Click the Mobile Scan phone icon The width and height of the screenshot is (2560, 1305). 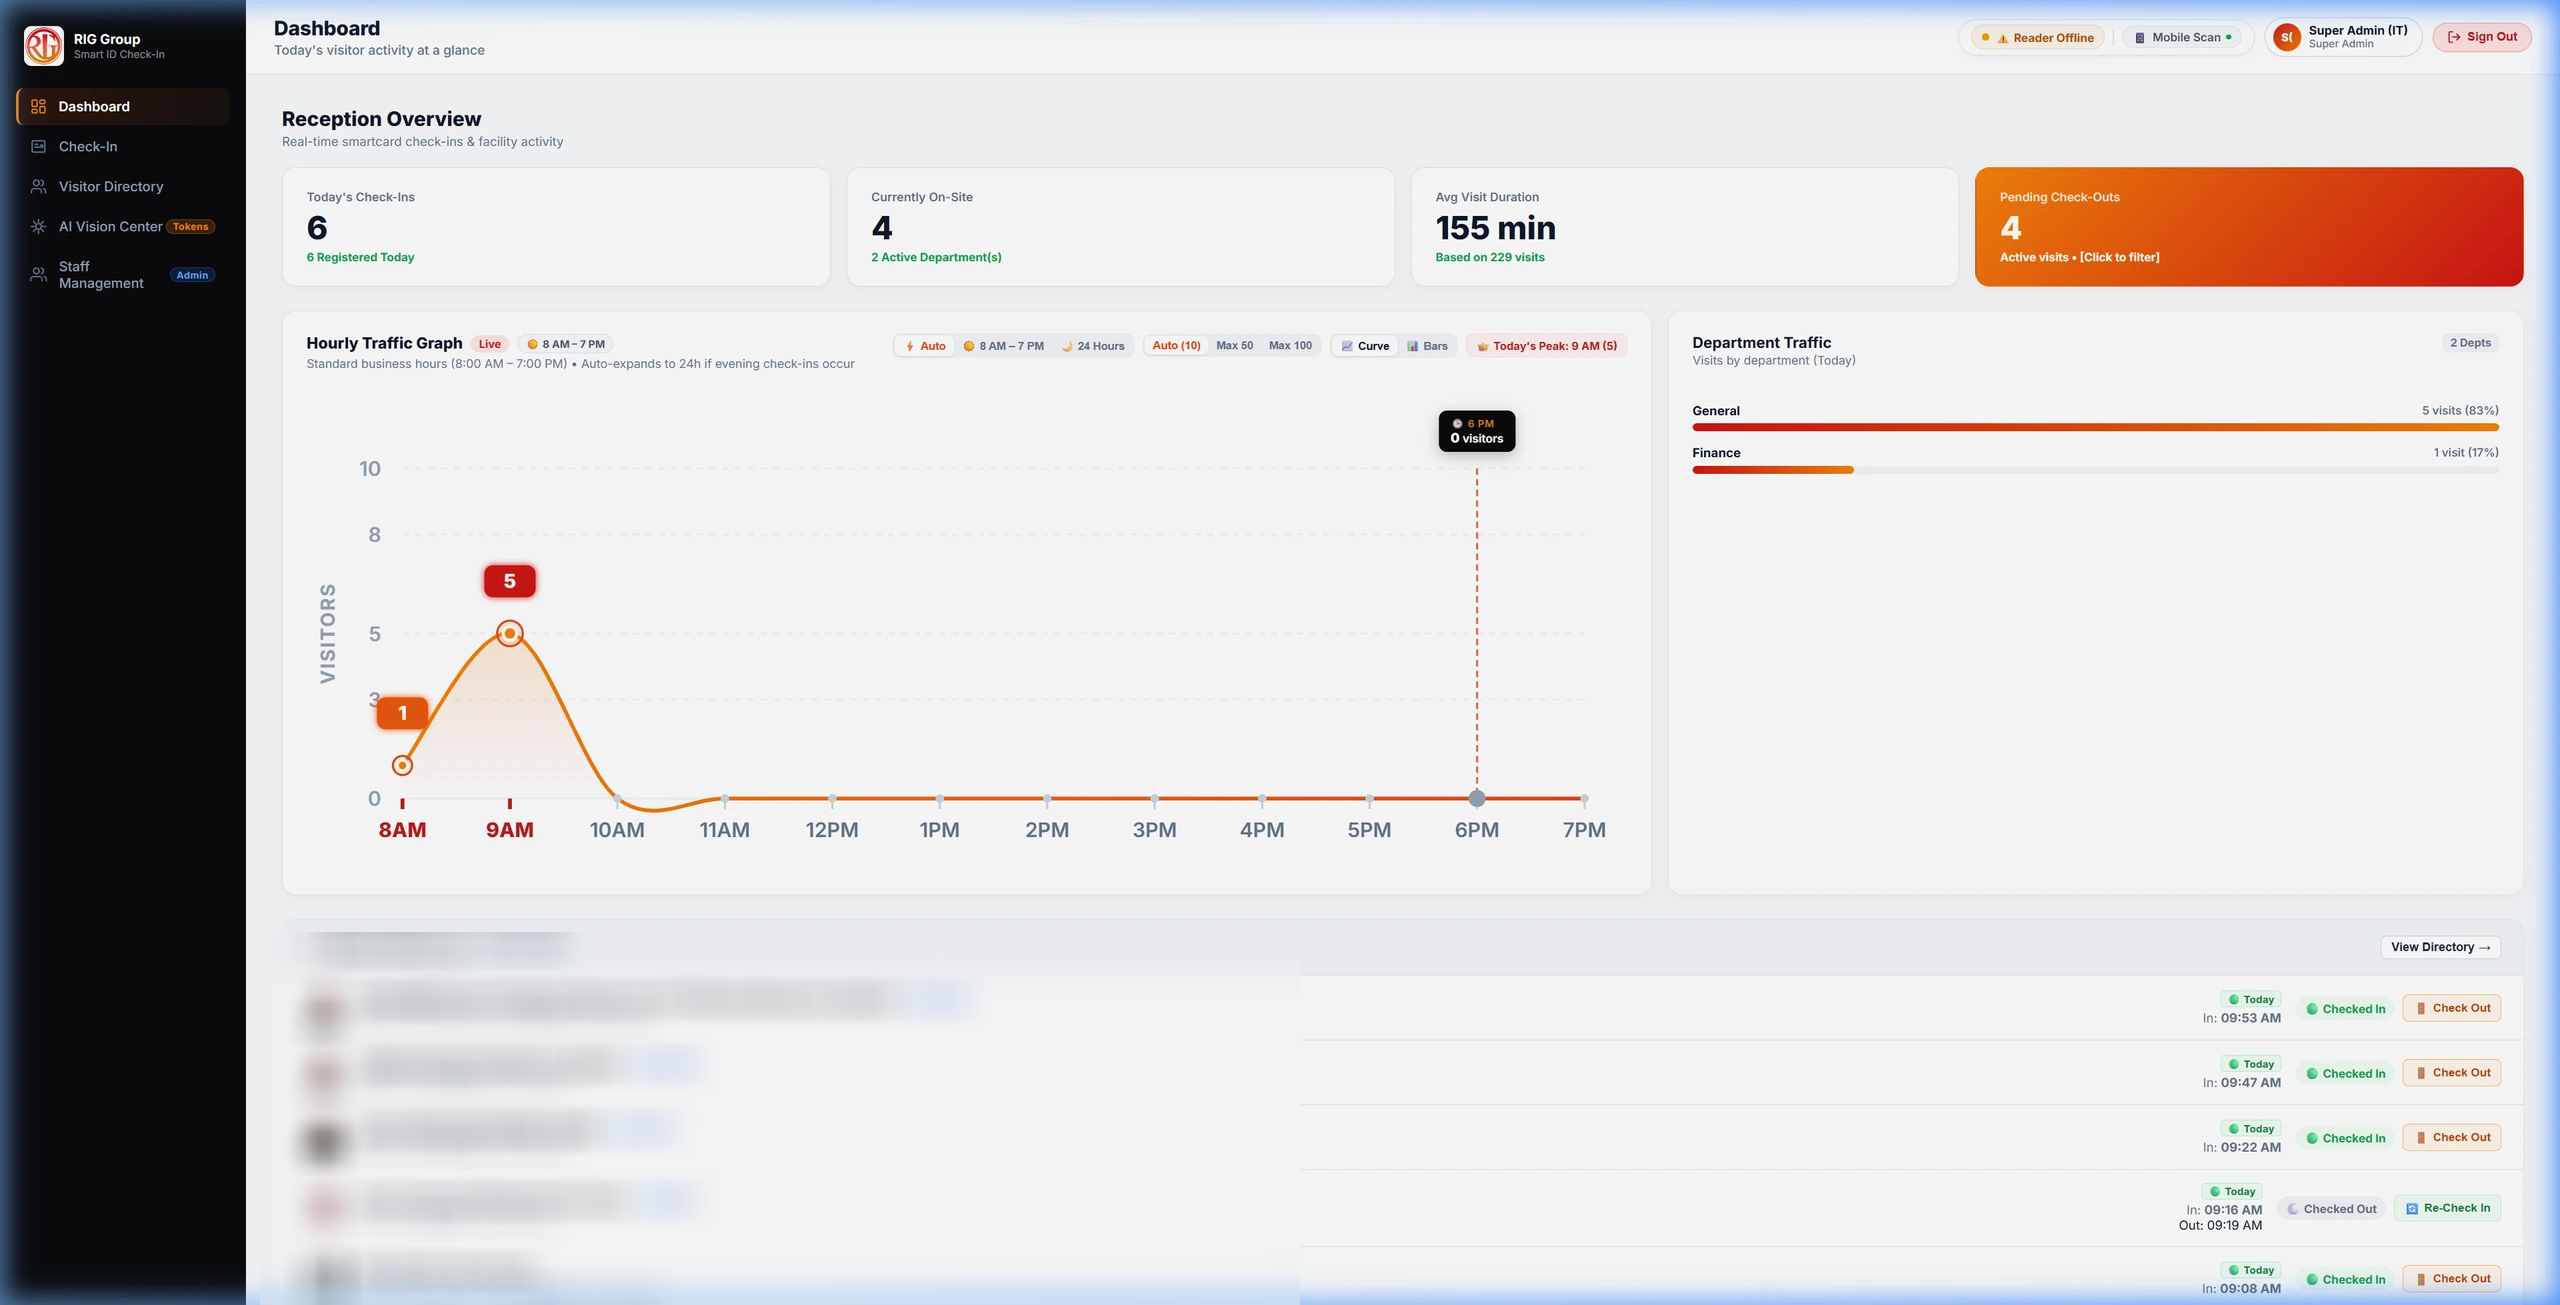pyautogui.click(x=2140, y=38)
